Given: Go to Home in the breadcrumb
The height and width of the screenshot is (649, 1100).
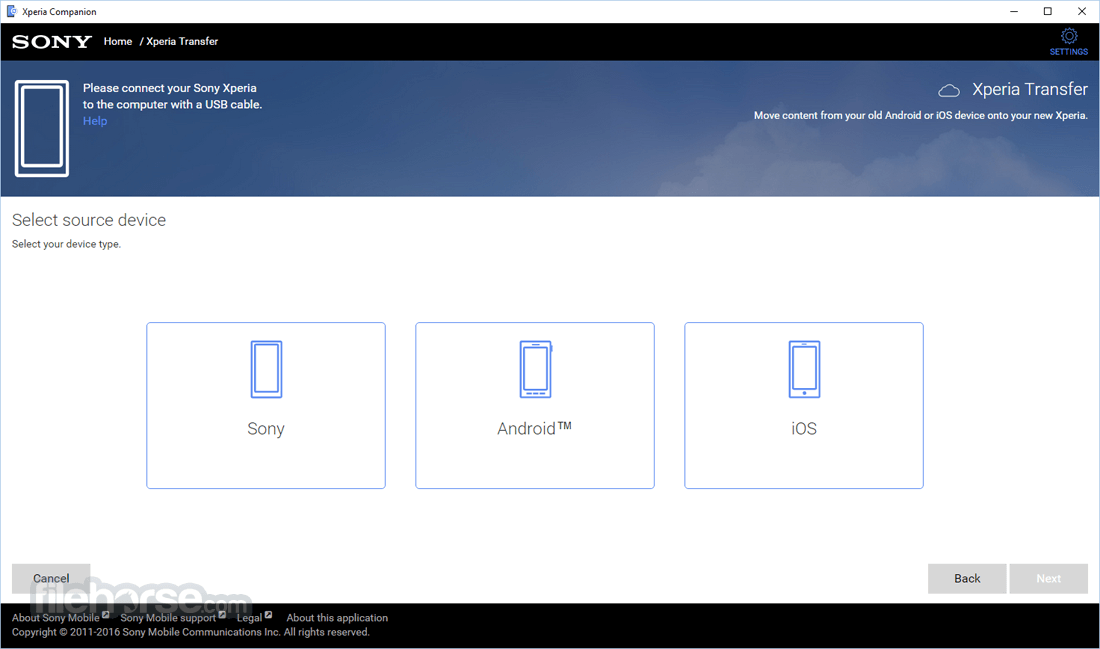Looking at the screenshot, I should click(x=118, y=41).
